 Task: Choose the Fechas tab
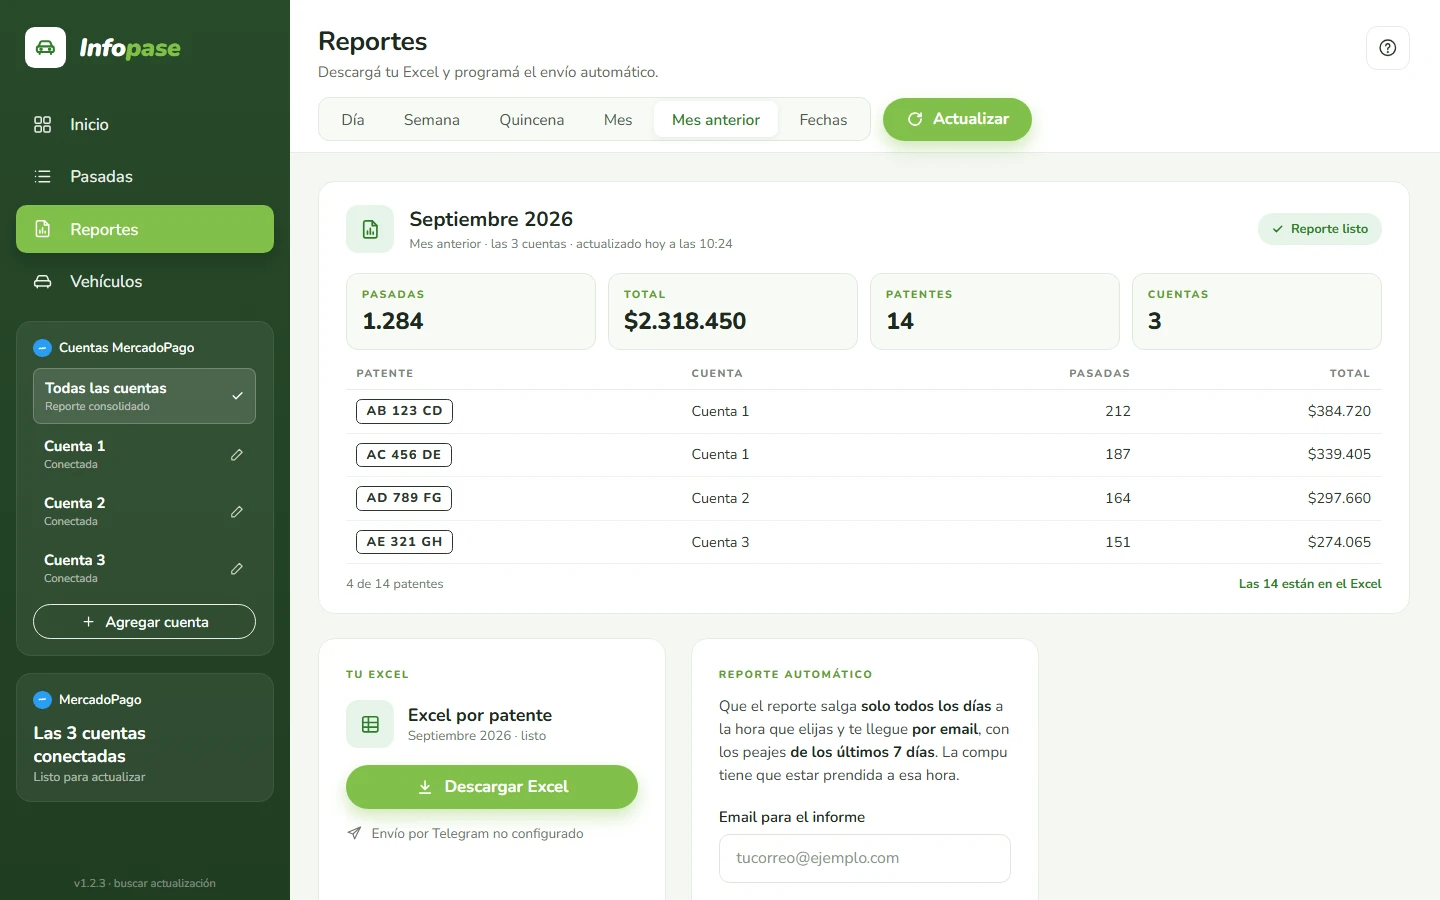click(823, 120)
